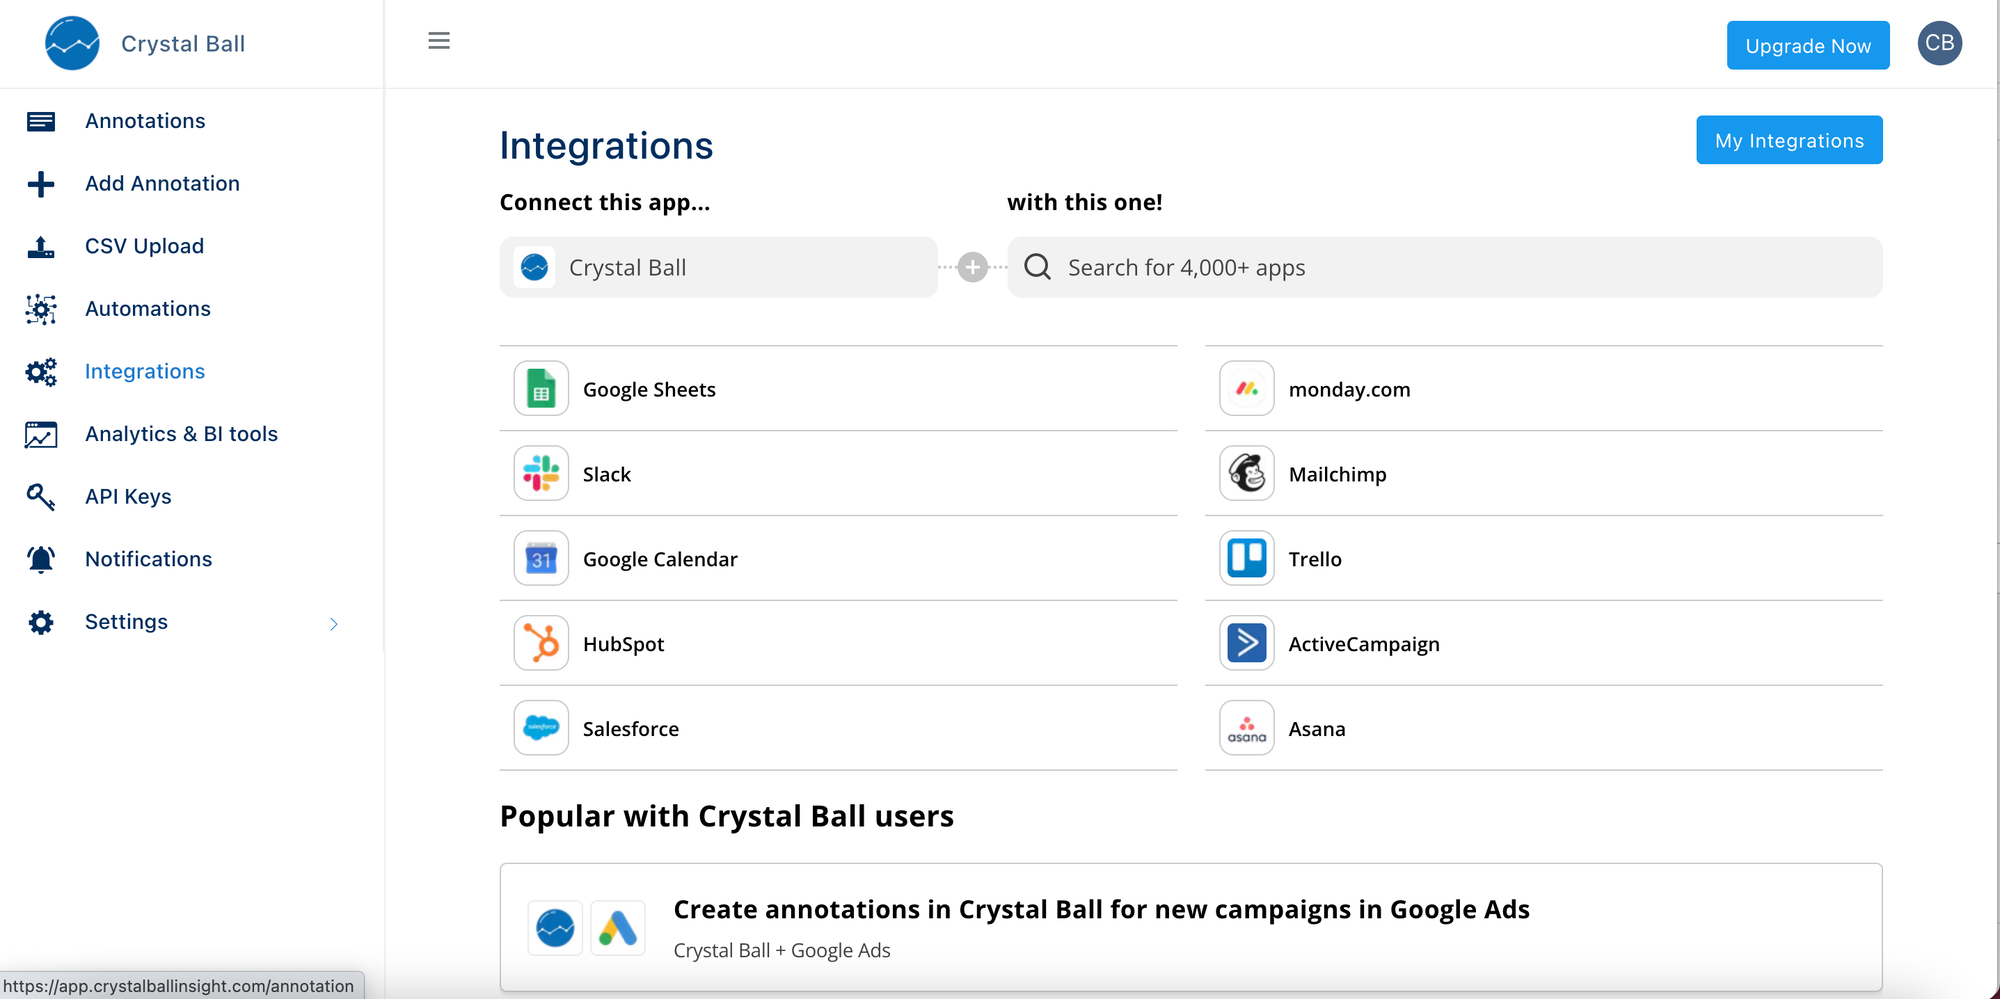
Task: Click the Upgrade Now button
Action: (1808, 45)
